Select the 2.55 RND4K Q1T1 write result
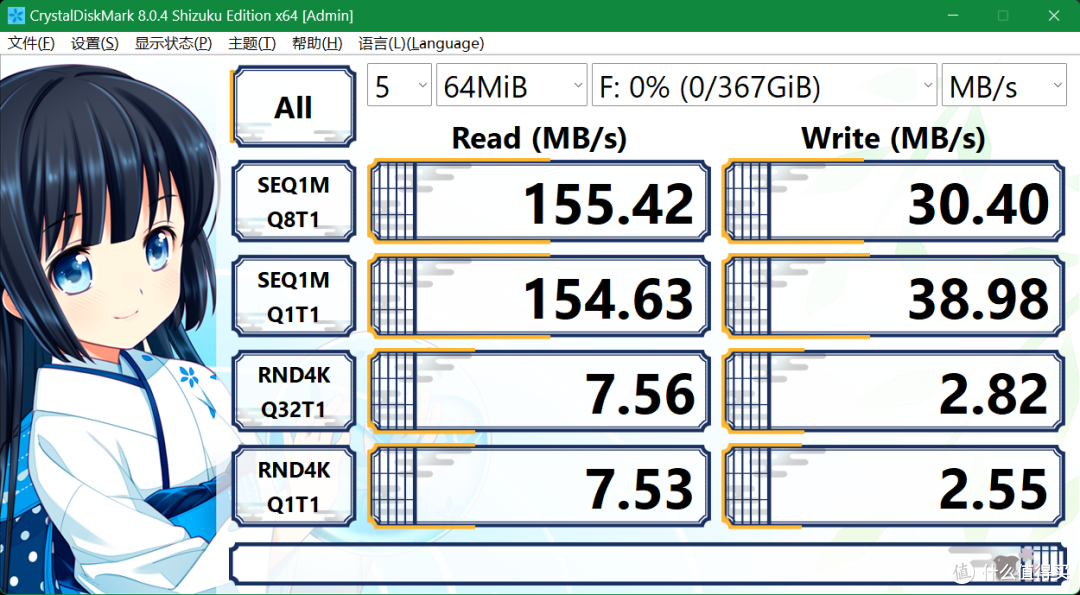1080x595 pixels. coord(894,486)
